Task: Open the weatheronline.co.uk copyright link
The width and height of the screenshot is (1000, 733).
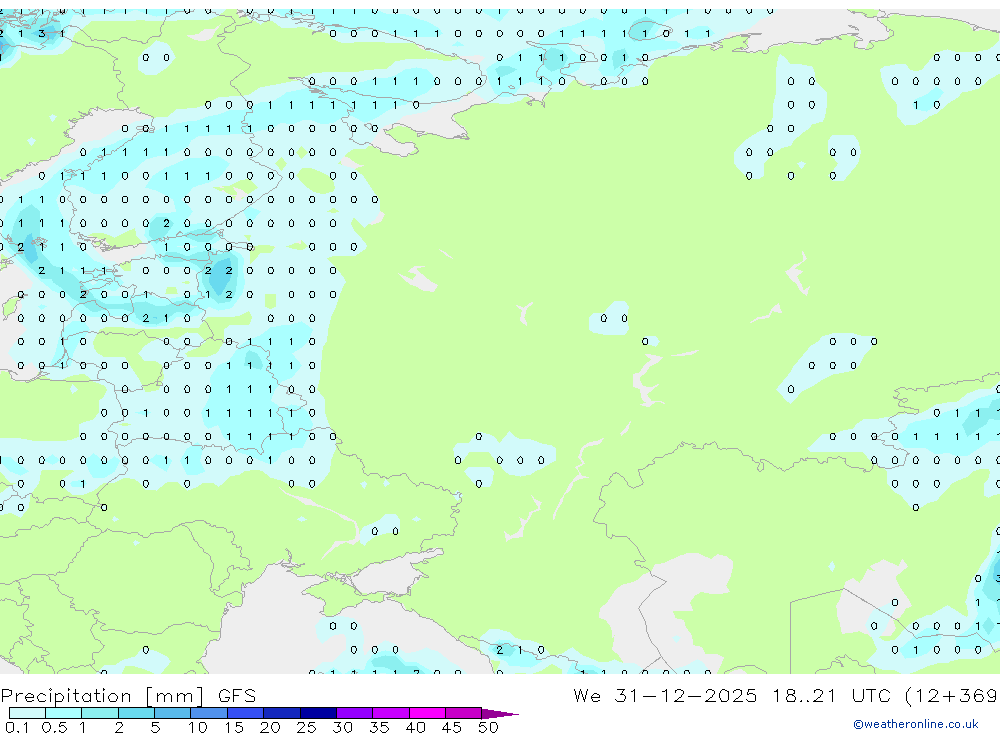Action: tap(915, 724)
